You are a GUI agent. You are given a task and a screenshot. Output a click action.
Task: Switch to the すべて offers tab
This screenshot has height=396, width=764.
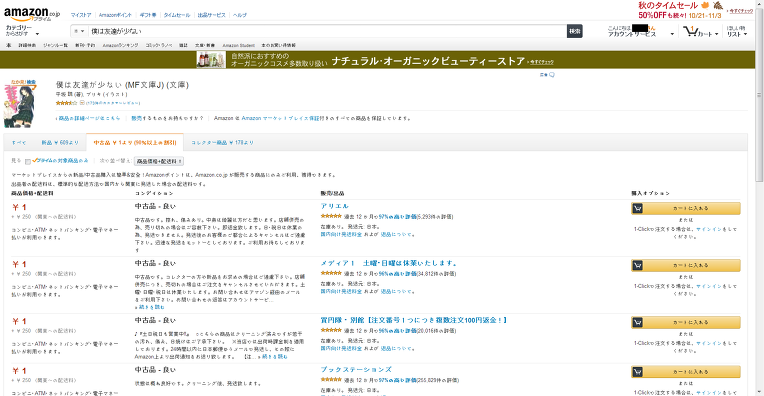19,143
